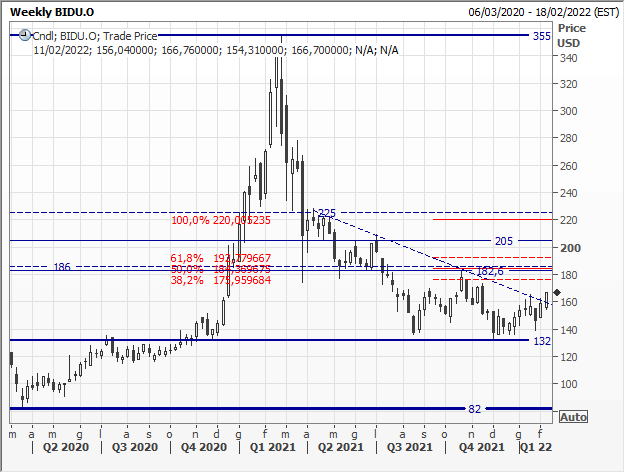625x473 pixels.
Task: Click the Weekly BIDU.O chart title
Action: [52, 11]
